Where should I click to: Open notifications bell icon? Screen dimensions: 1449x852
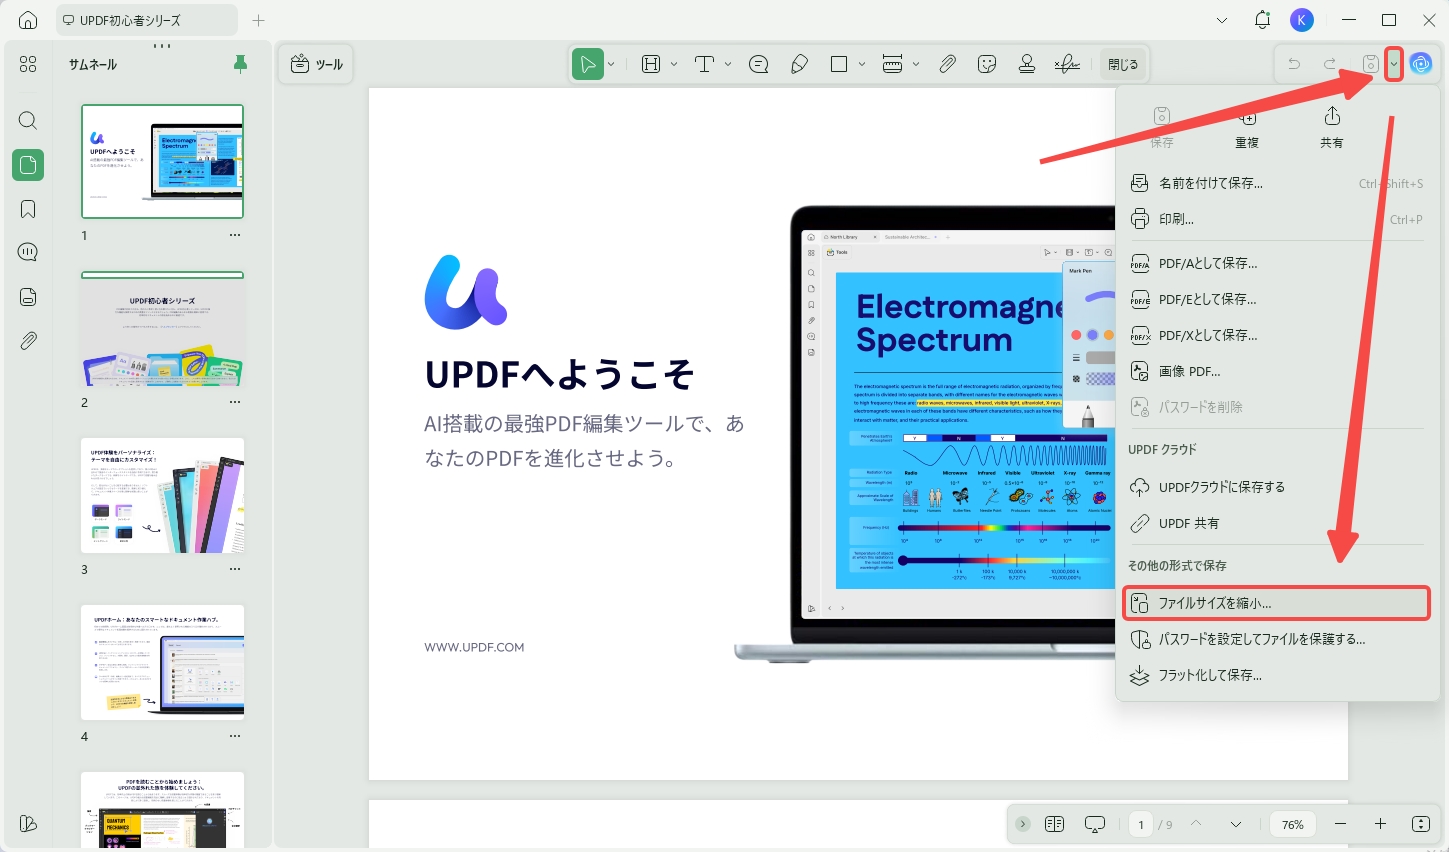click(1262, 20)
